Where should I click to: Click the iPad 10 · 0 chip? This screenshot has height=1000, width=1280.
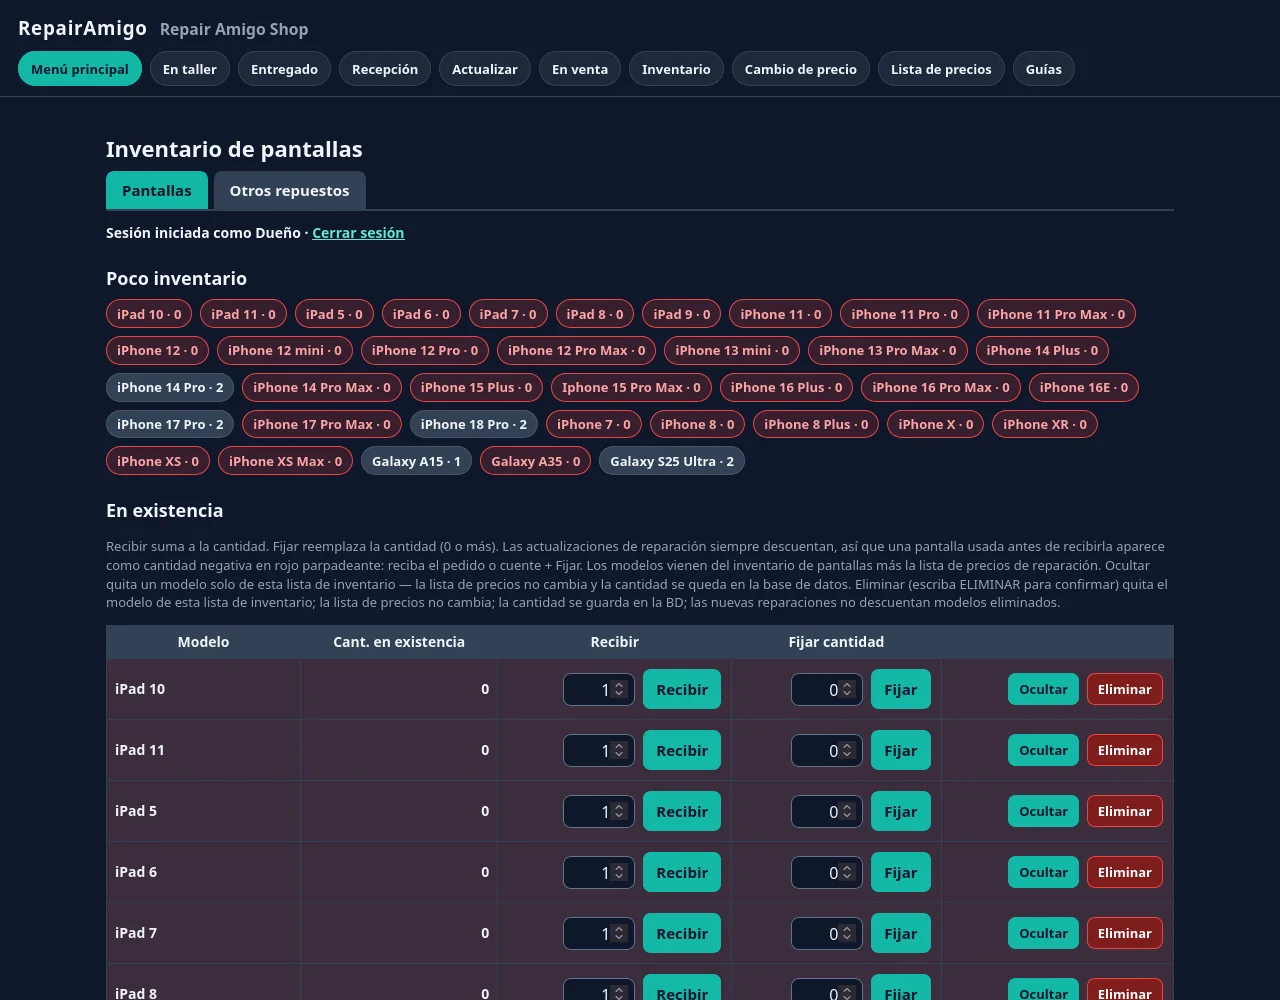[x=149, y=314]
